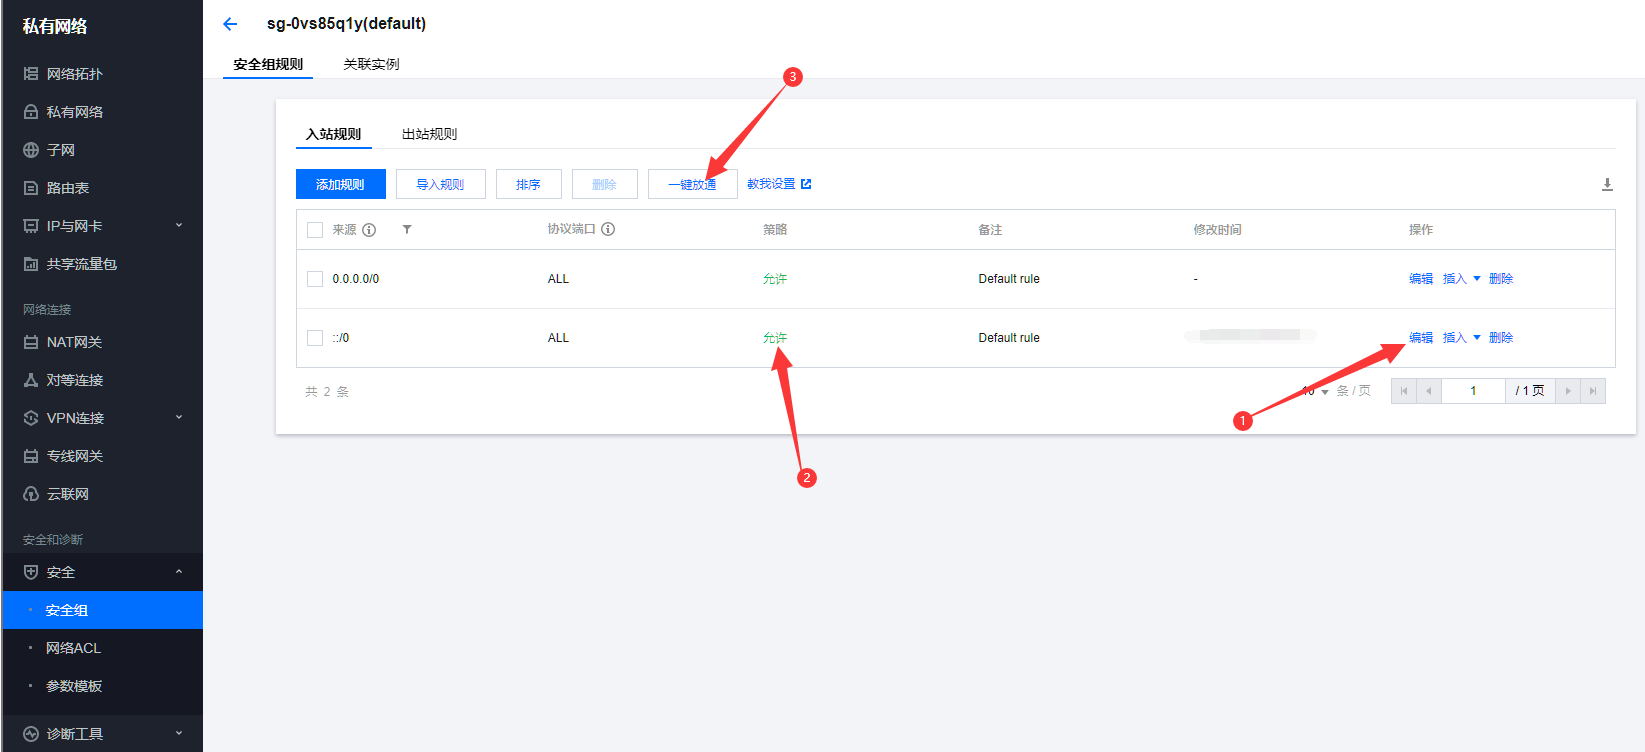
Task: Click the download icon above the table
Action: [x=1607, y=184]
